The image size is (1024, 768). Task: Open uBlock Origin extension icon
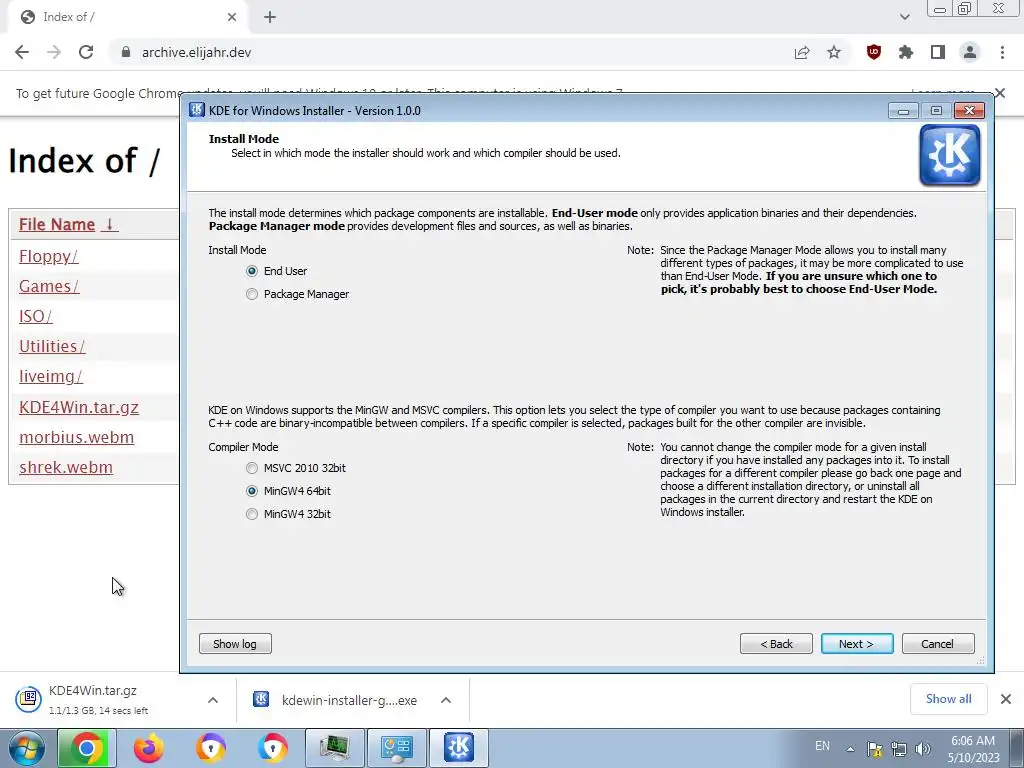pyautogui.click(x=874, y=52)
